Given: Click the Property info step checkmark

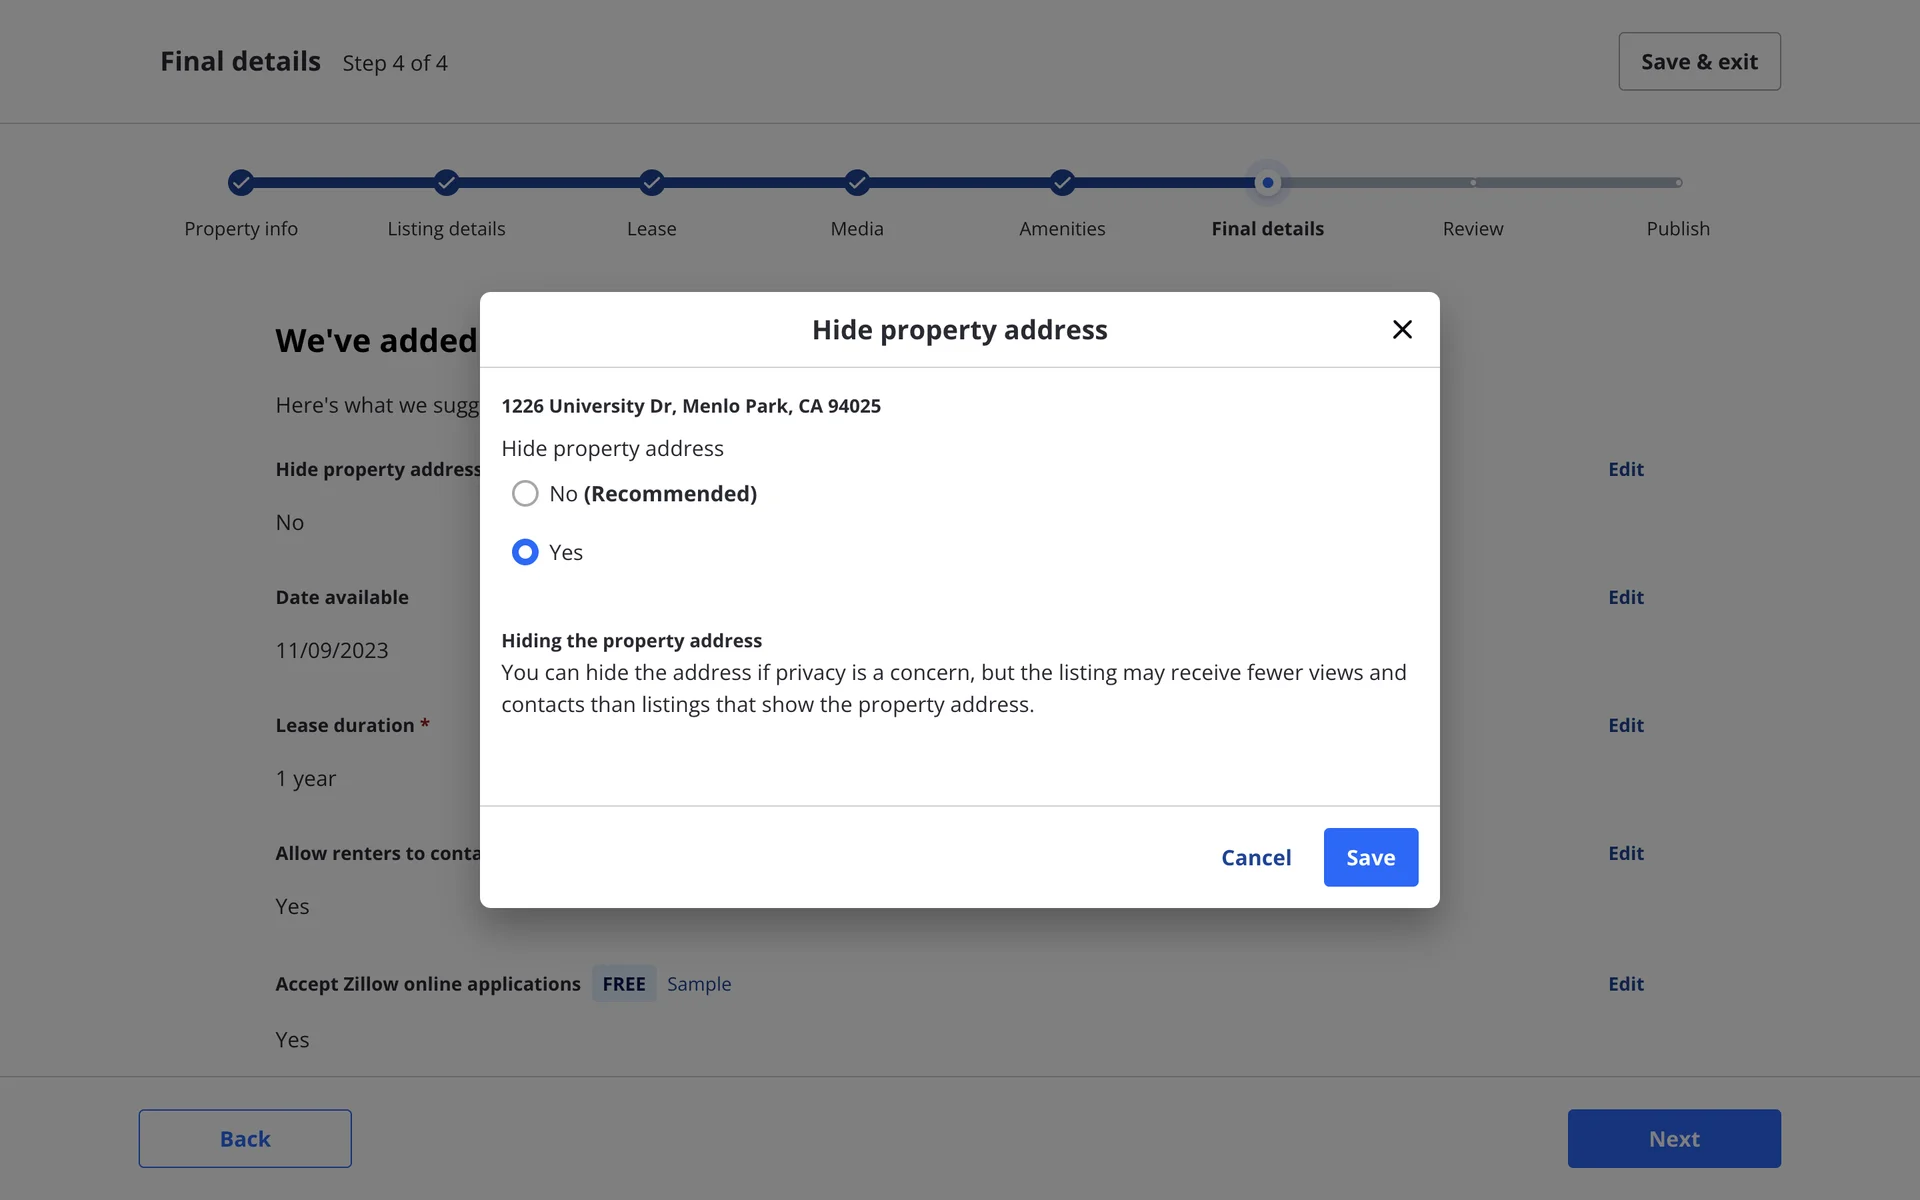Looking at the screenshot, I should coord(240,182).
